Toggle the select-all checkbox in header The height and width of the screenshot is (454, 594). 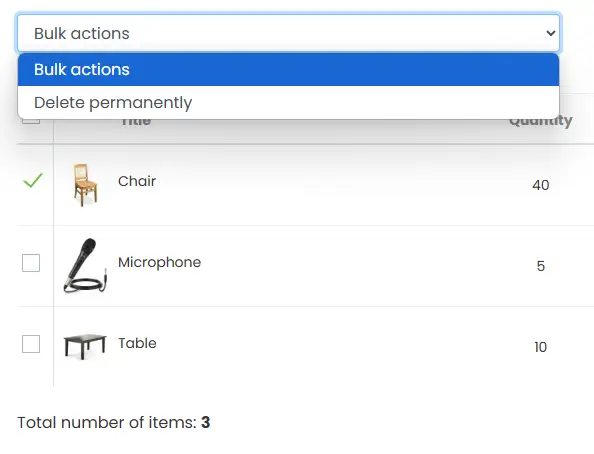tap(31, 121)
